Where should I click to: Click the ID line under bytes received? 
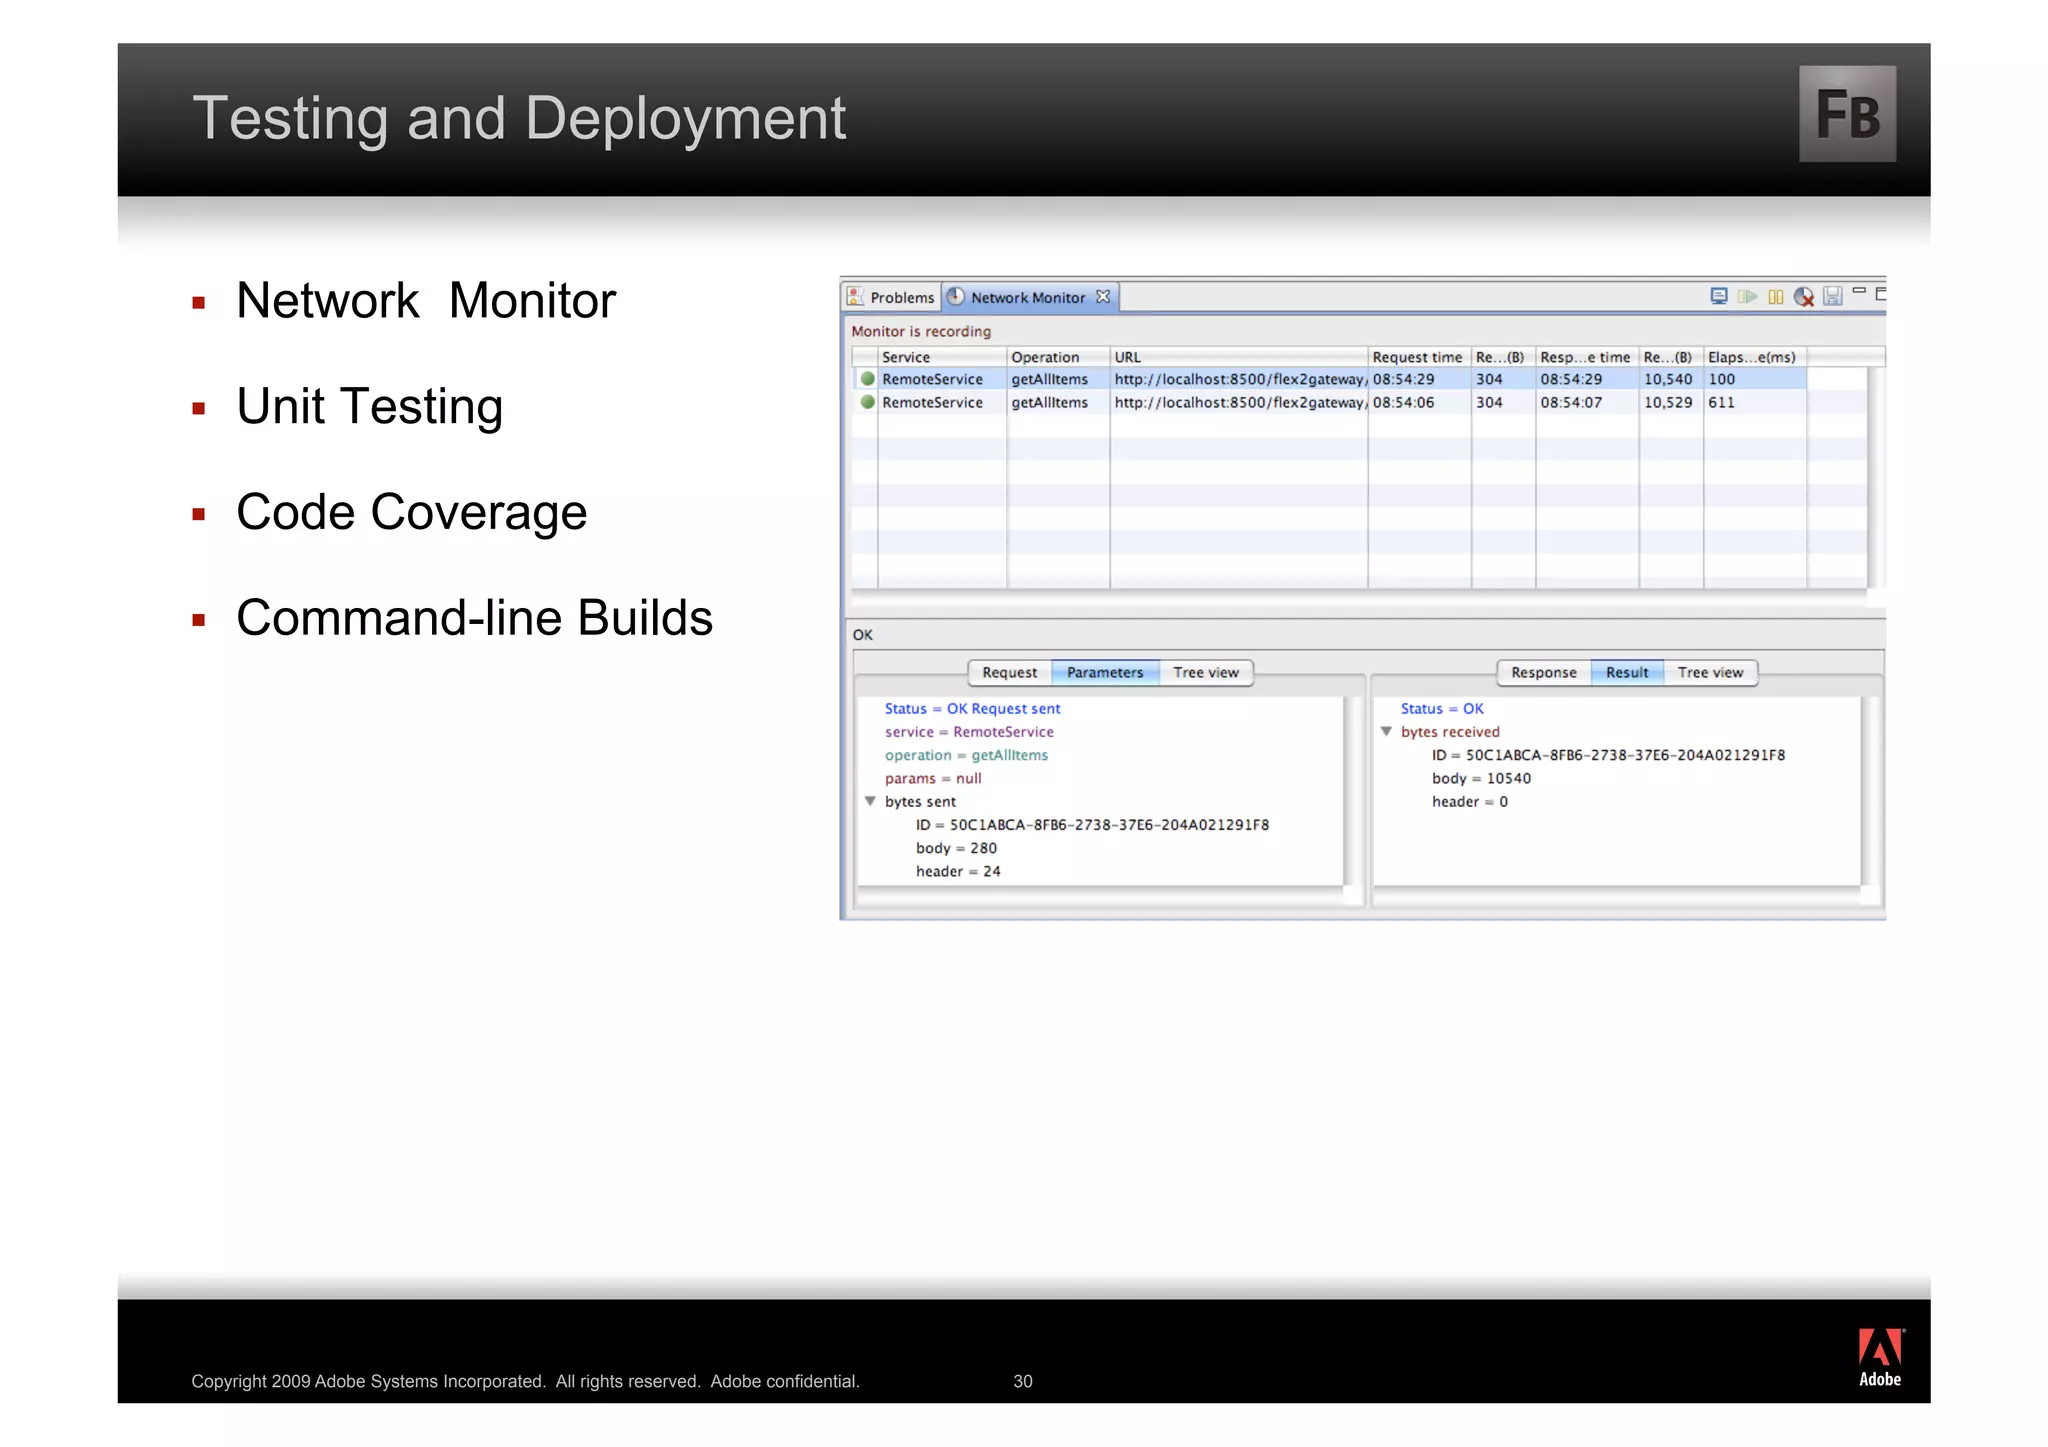(x=1608, y=755)
